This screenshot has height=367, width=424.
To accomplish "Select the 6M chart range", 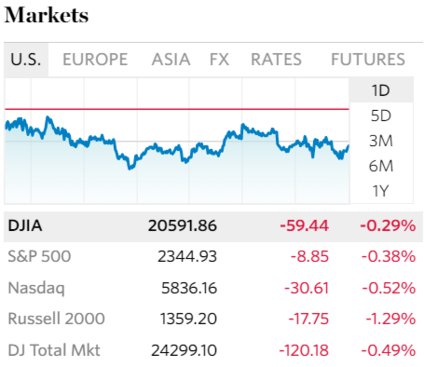I will coord(381,166).
